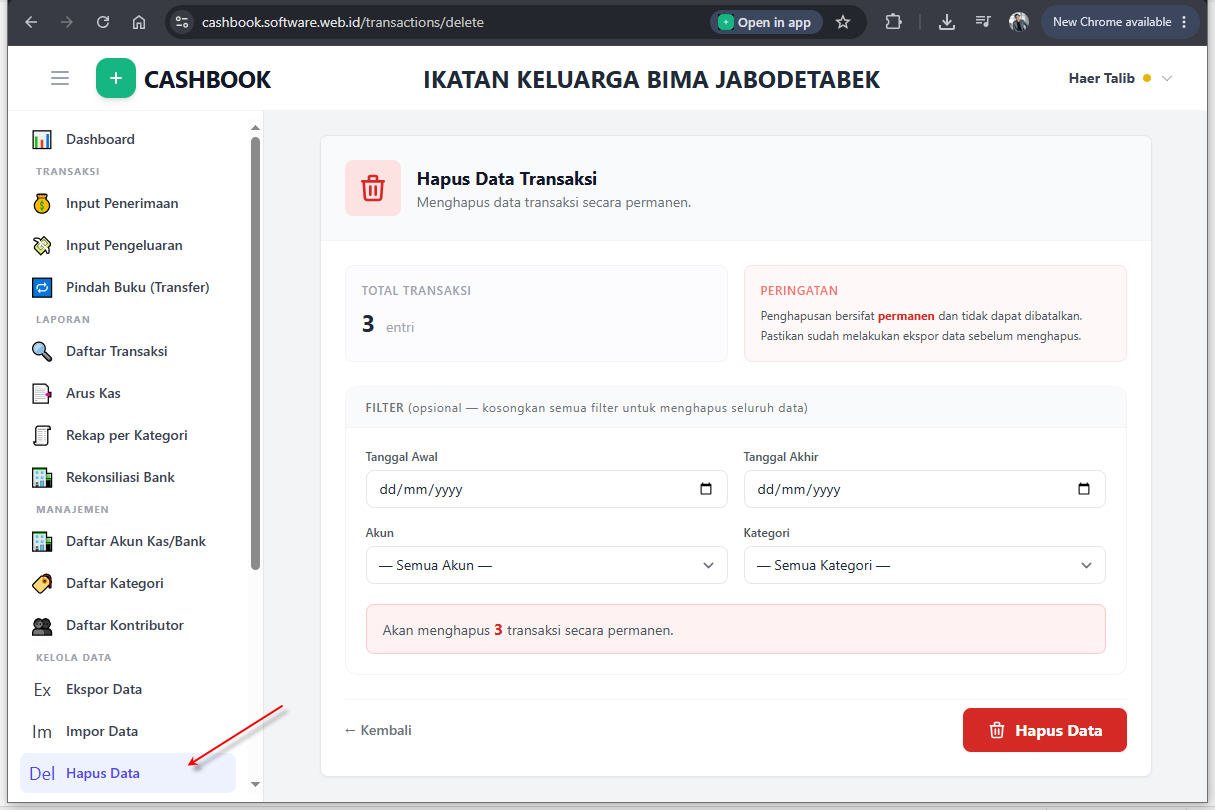Viewport: 1215px width, 810px height.
Task: Go back with browser back arrow
Action: click(31, 22)
